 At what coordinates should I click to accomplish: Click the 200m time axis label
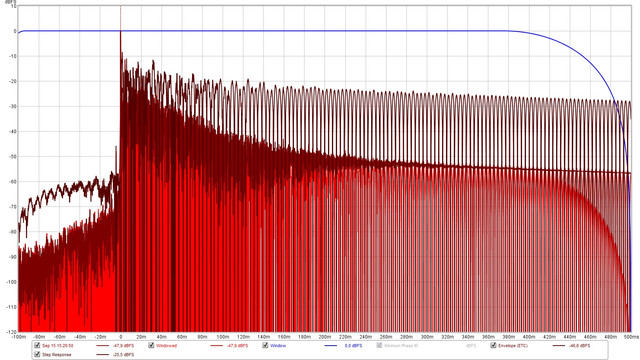[324, 337]
